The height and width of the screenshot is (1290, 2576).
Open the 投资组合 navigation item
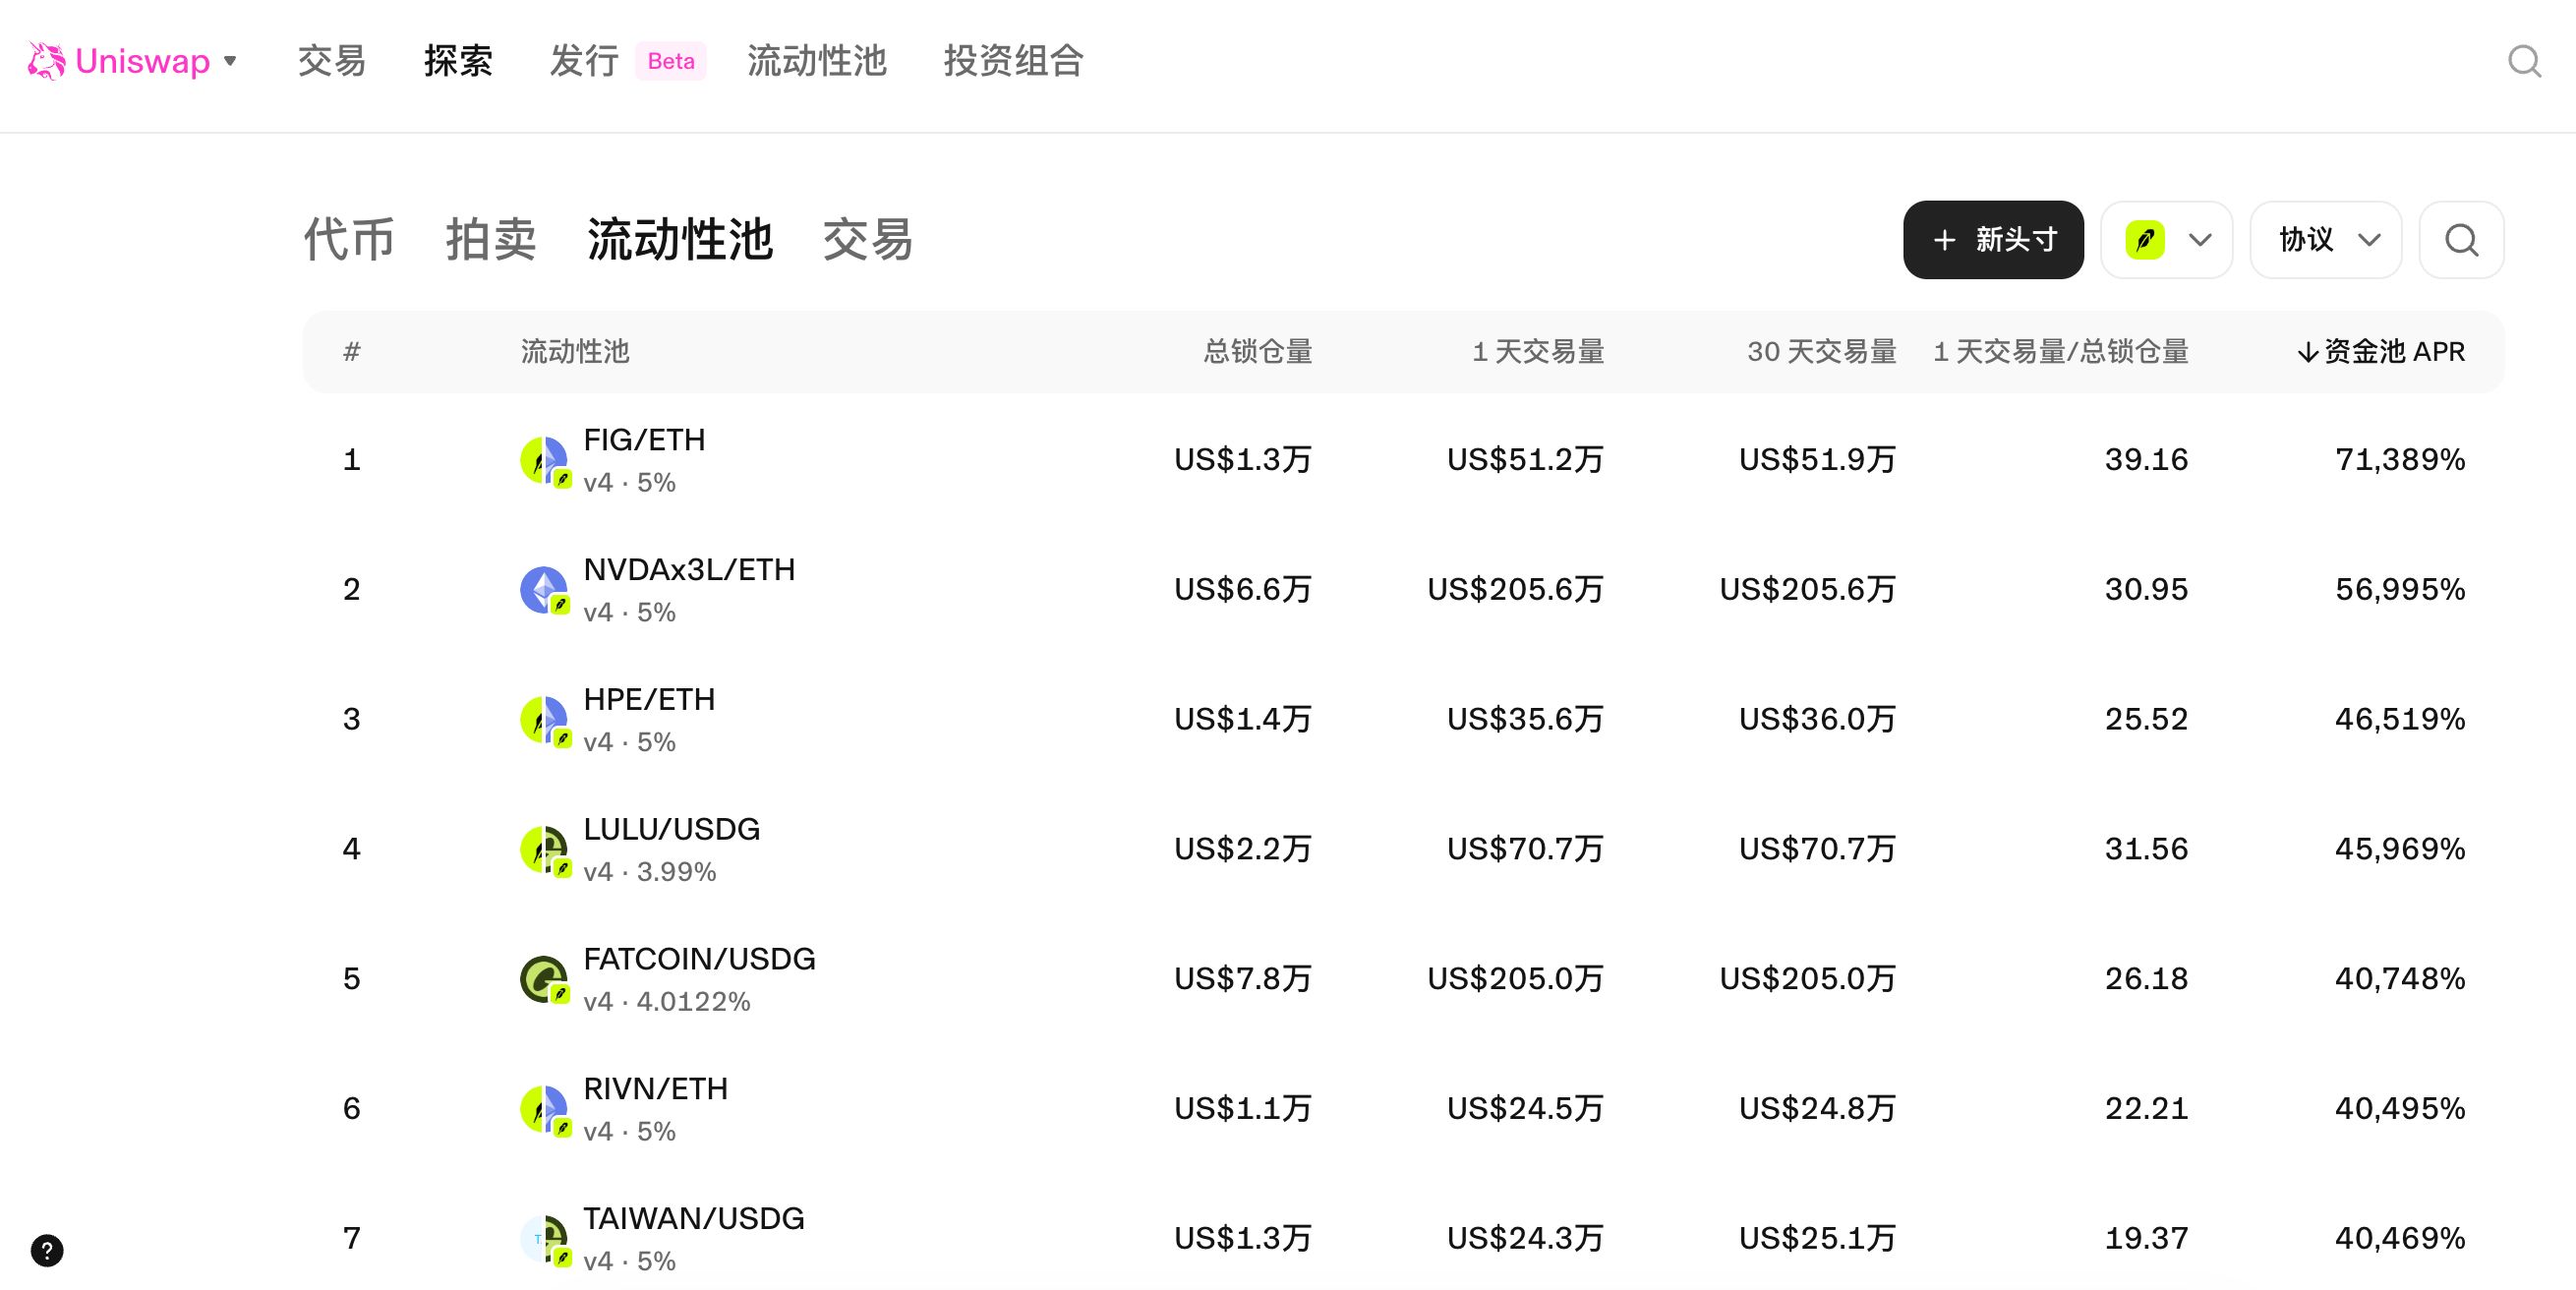click(x=1014, y=61)
